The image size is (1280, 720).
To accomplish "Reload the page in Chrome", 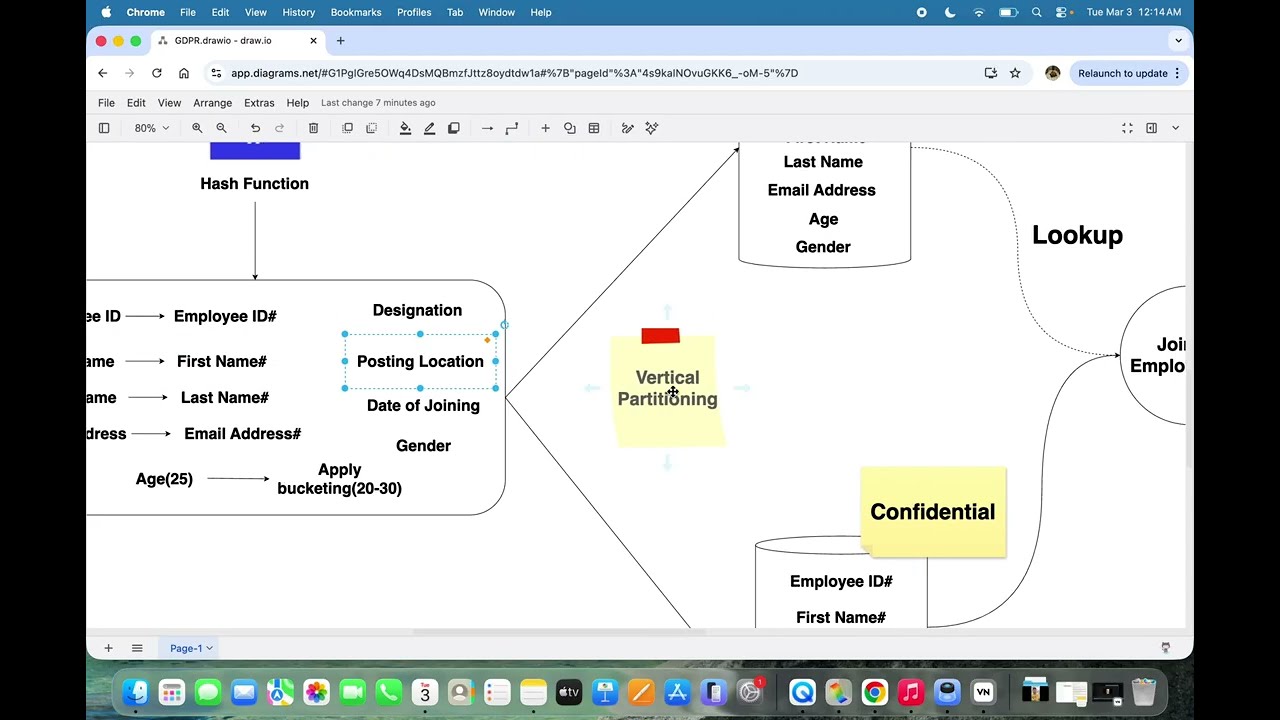I will (x=157, y=73).
